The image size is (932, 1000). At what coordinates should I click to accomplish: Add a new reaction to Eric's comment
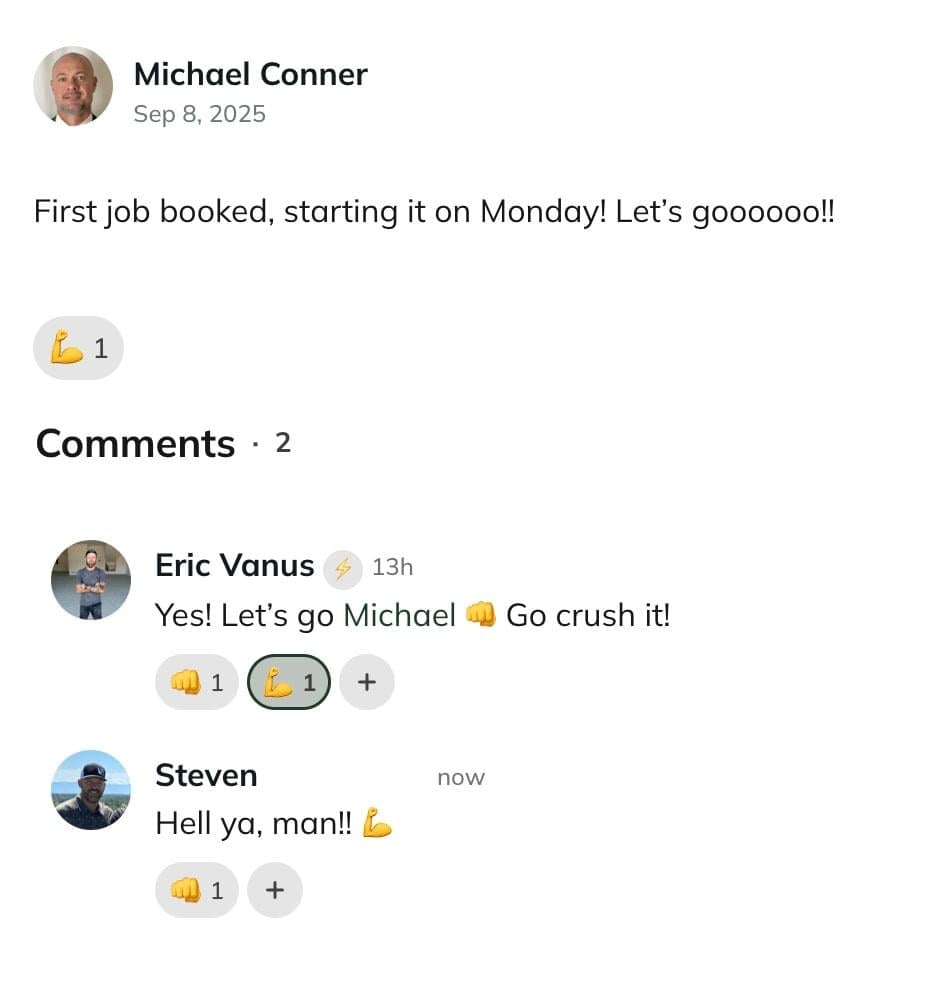tap(367, 682)
